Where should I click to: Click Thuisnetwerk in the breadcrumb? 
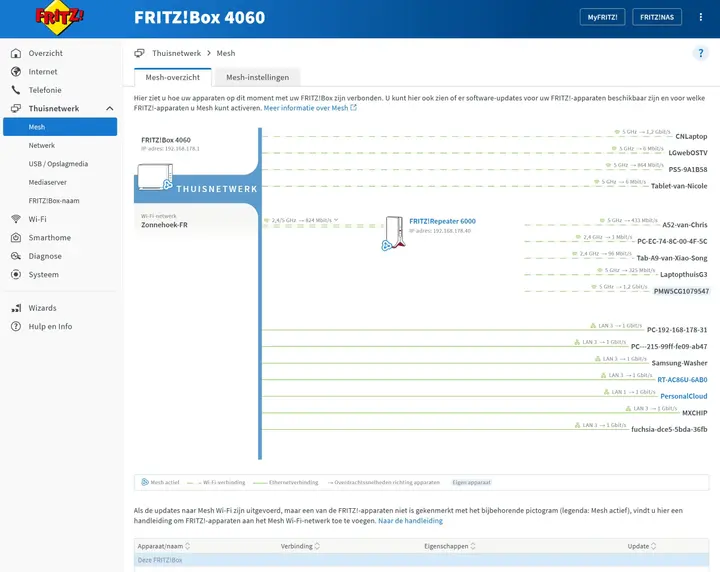pos(176,53)
